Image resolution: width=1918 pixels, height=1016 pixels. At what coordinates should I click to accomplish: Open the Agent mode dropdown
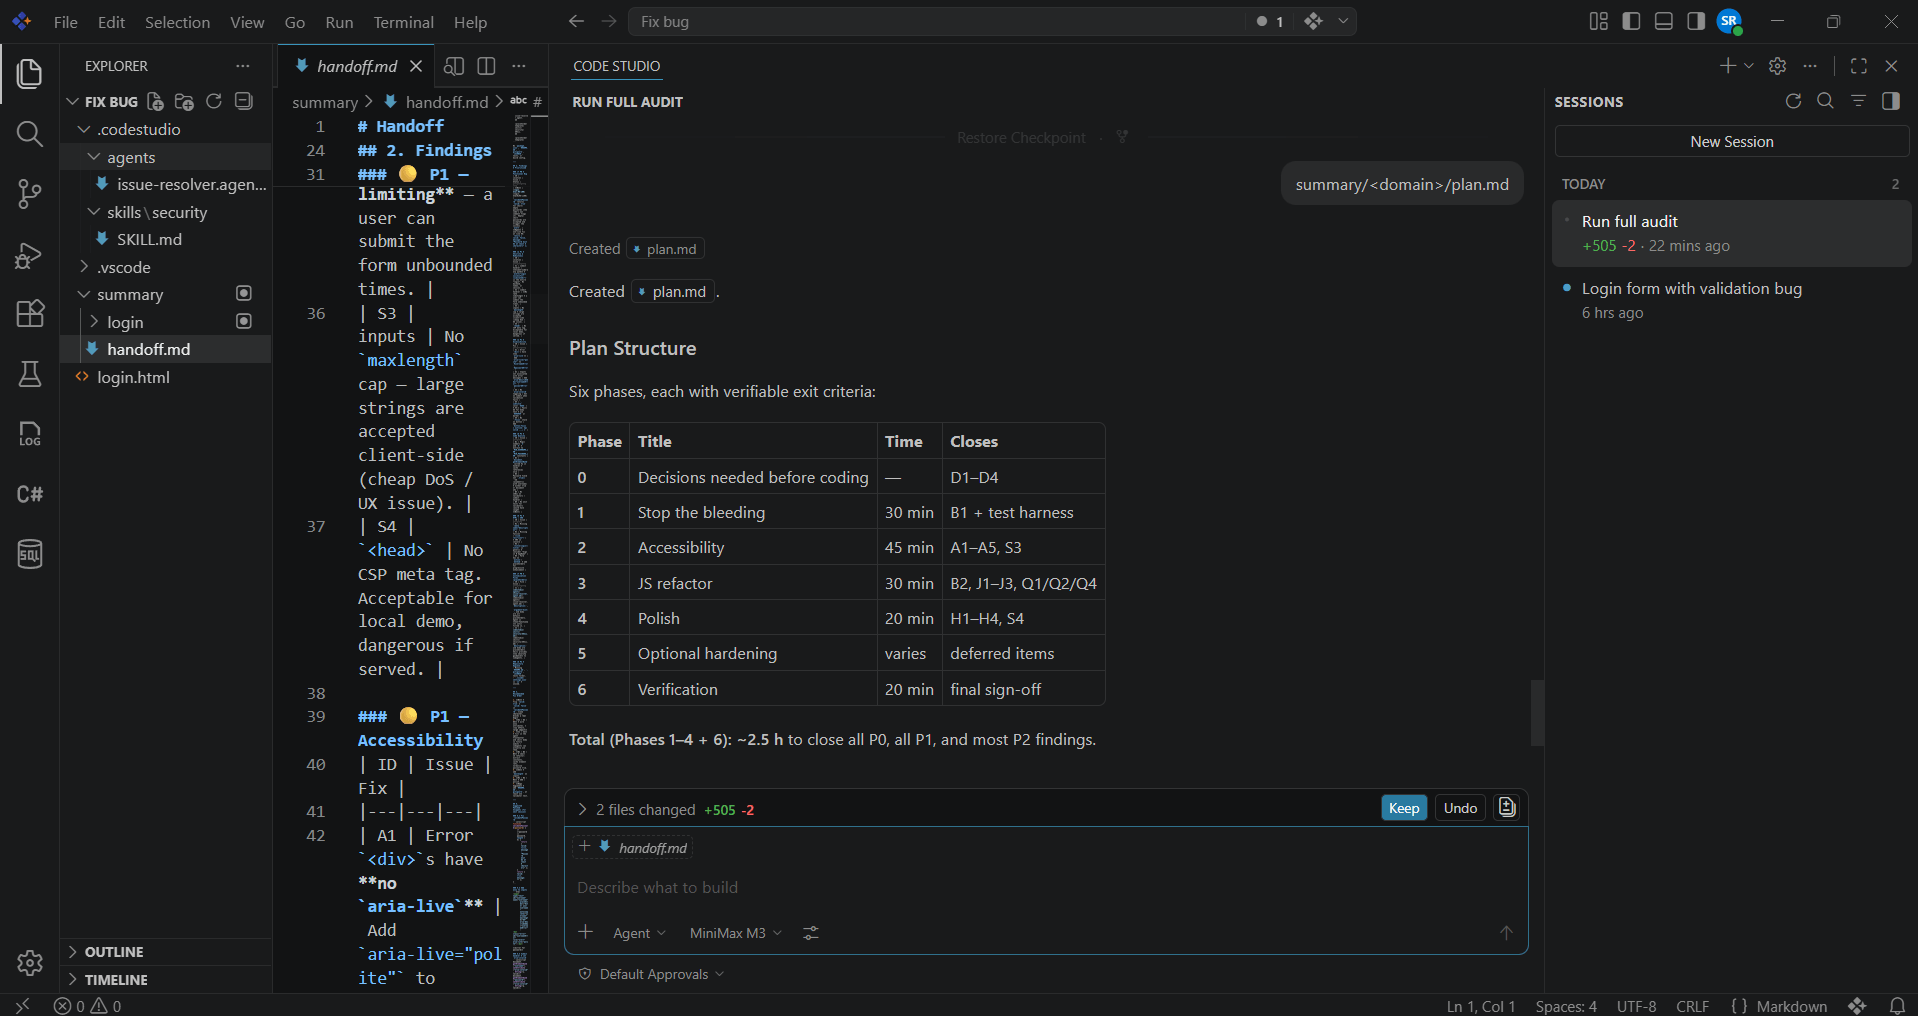[x=639, y=933]
